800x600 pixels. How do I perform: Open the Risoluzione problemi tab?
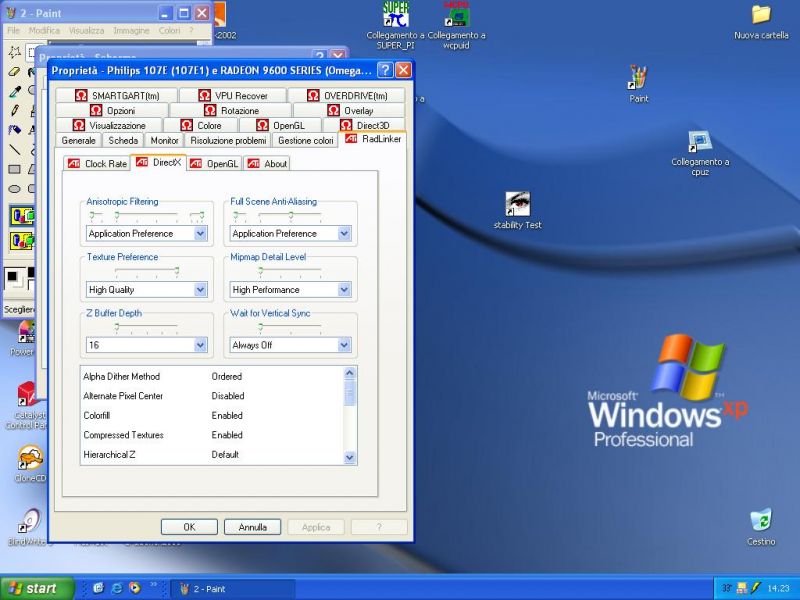(228, 140)
